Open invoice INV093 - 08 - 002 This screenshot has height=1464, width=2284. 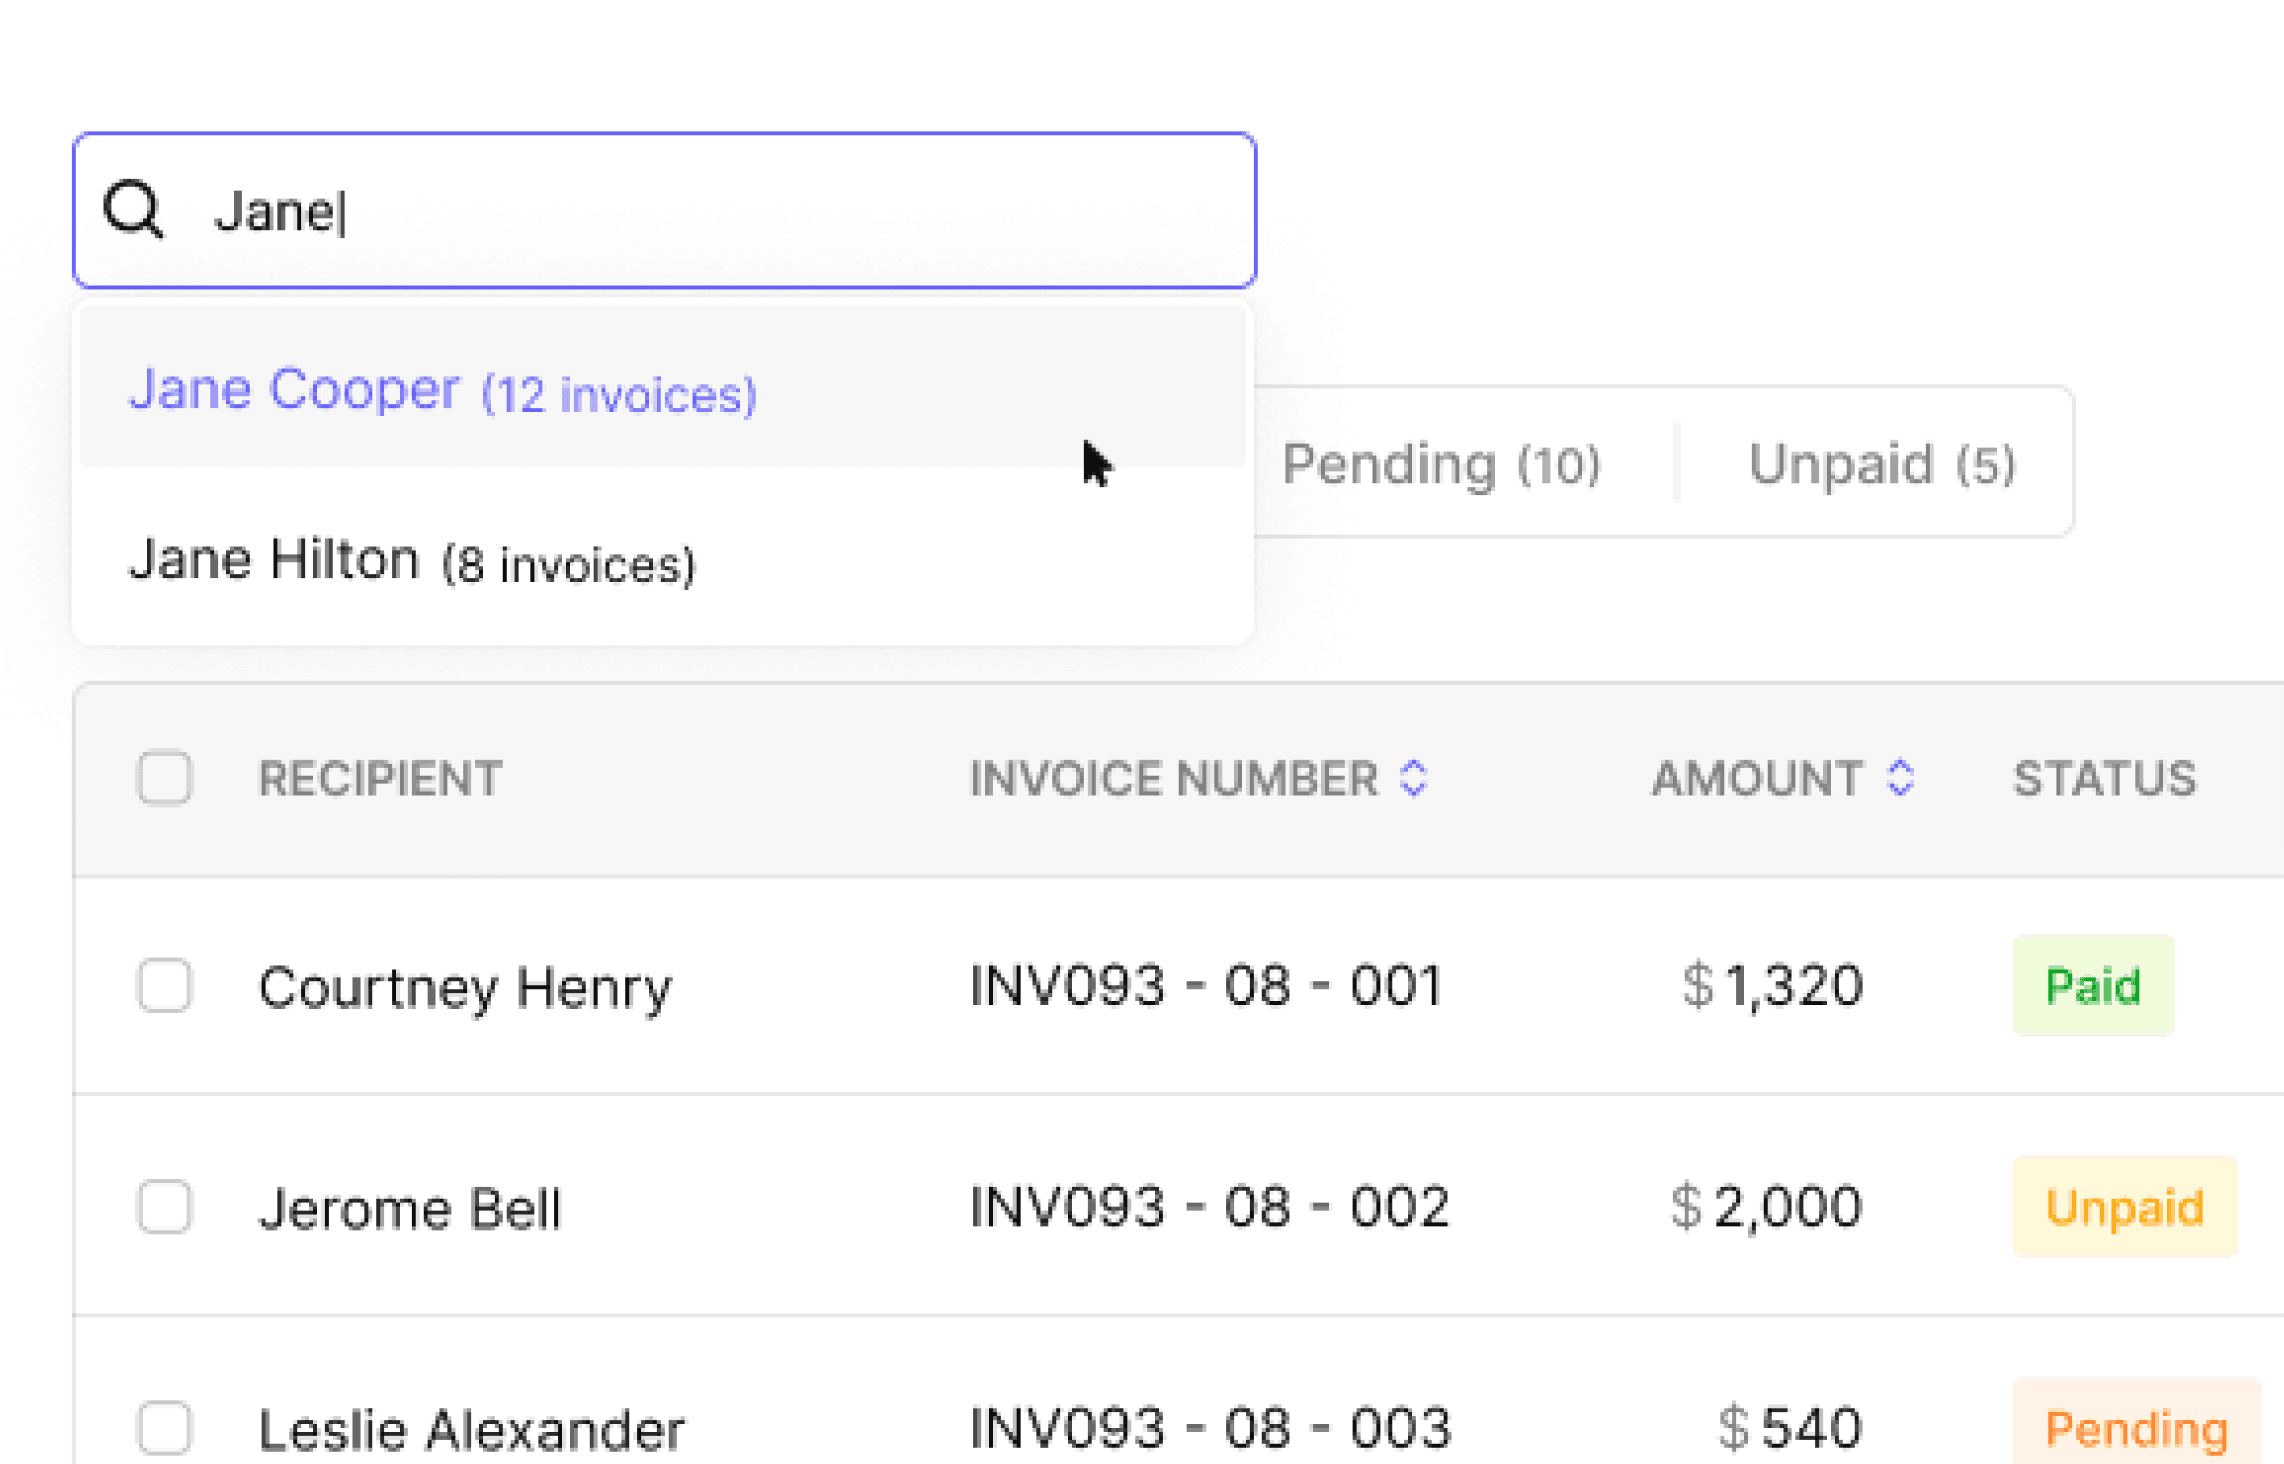pyautogui.click(x=1209, y=1207)
